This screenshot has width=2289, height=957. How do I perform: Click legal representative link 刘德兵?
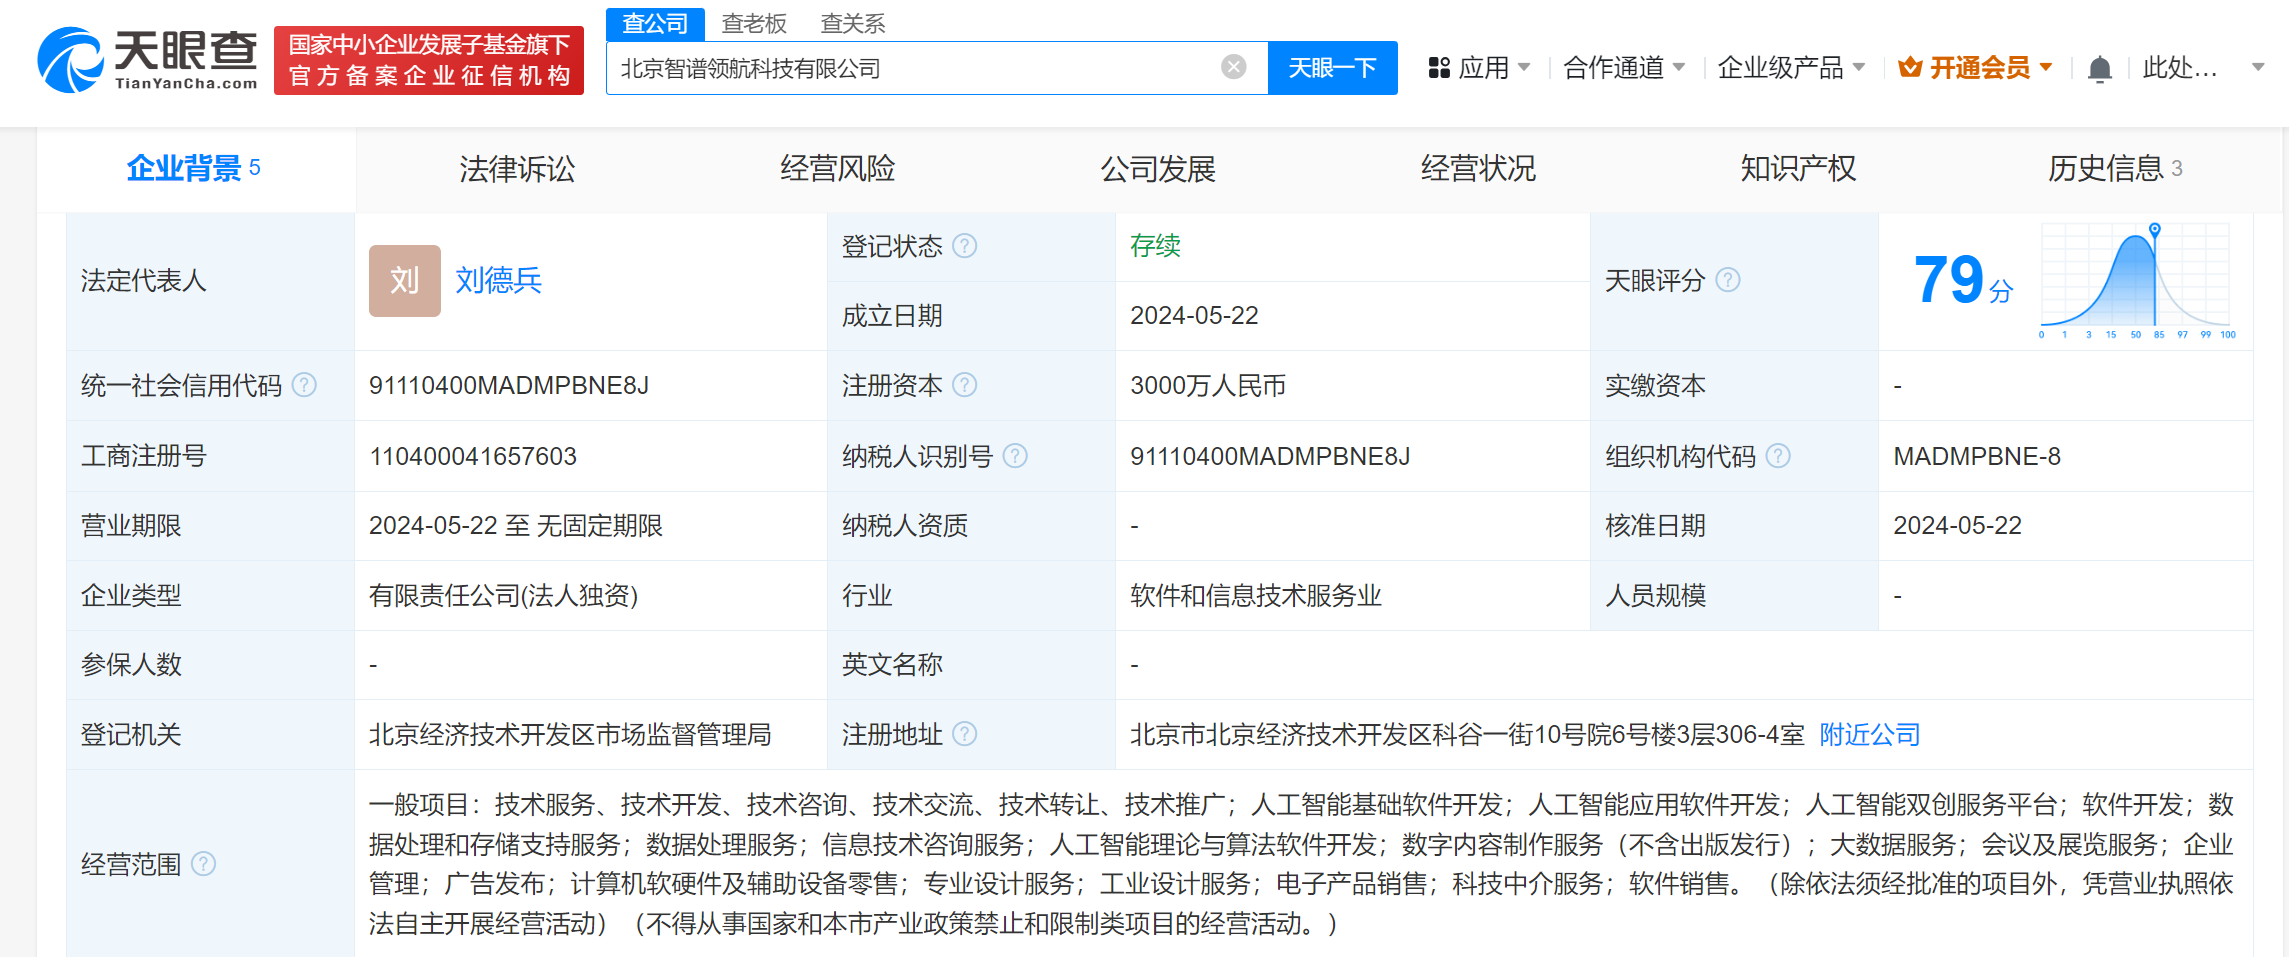498,281
